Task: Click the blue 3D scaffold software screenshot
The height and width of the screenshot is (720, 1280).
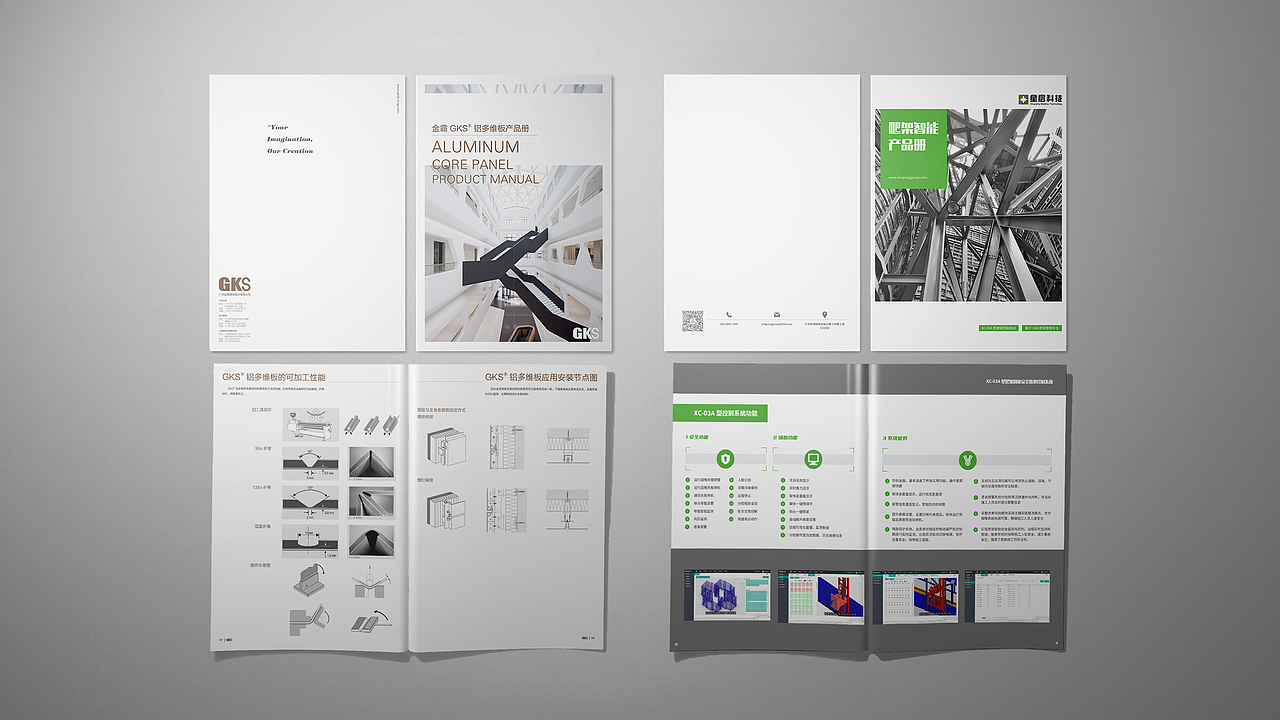Action: pyautogui.click(x=727, y=596)
